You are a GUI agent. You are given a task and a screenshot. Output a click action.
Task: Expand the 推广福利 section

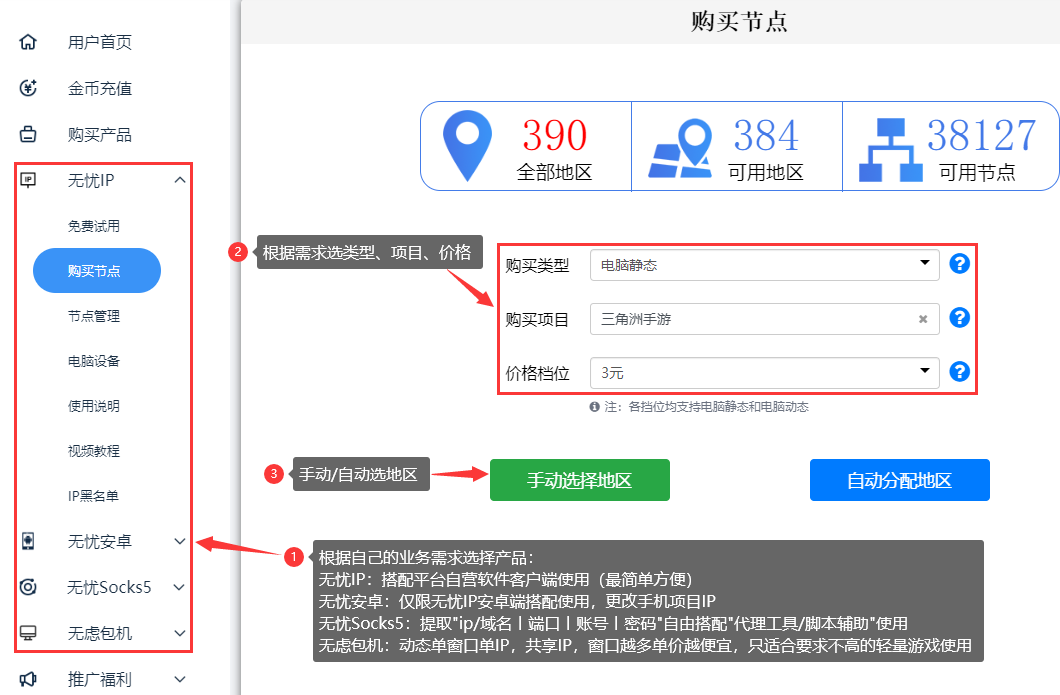[180, 679]
